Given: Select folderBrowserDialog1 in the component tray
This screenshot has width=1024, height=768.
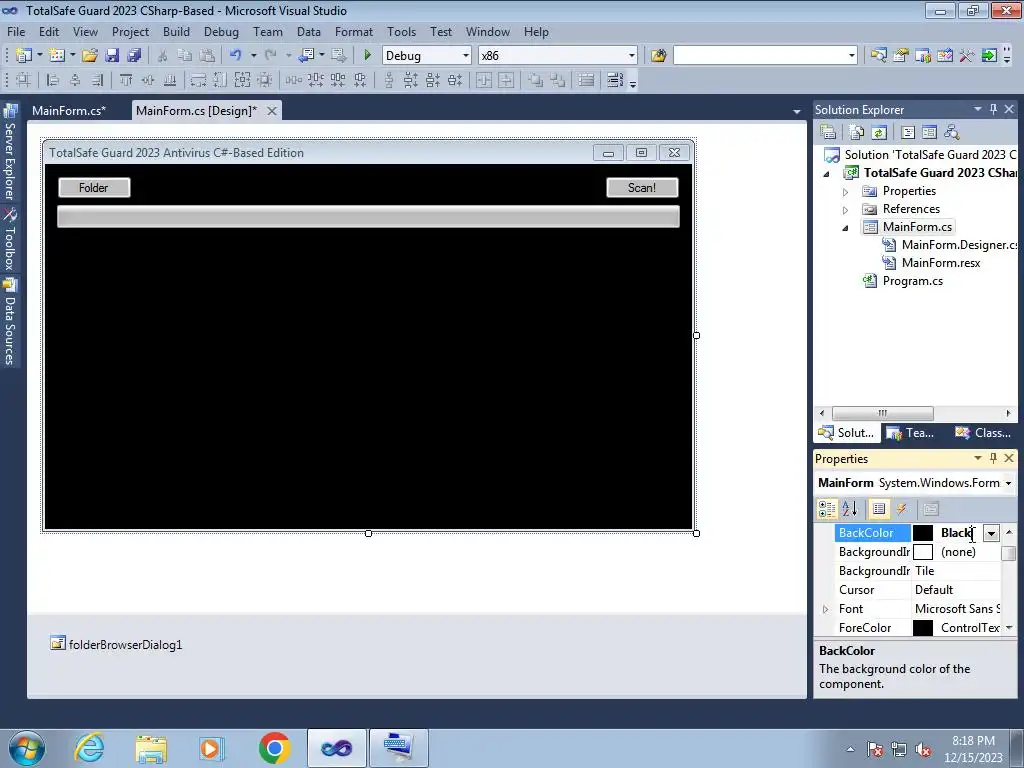Looking at the screenshot, I should pyautogui.click(x=116, y=645).
